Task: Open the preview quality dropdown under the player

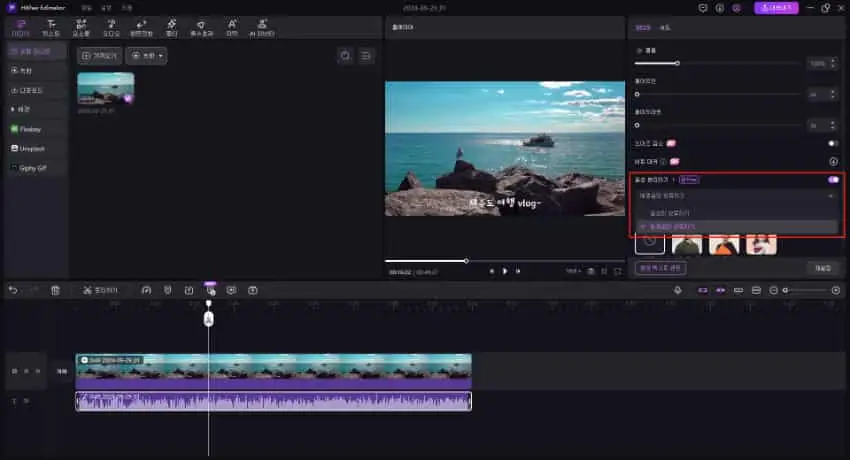Action: (x=573, y=271)
